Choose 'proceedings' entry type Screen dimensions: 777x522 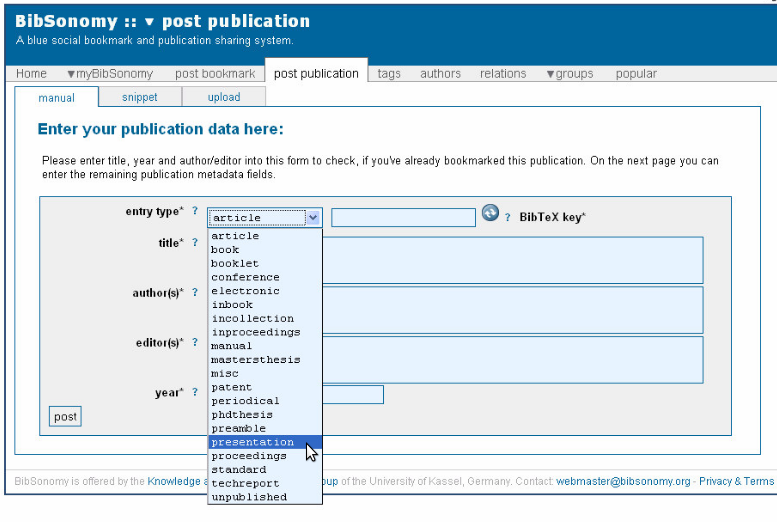[265, 456]
